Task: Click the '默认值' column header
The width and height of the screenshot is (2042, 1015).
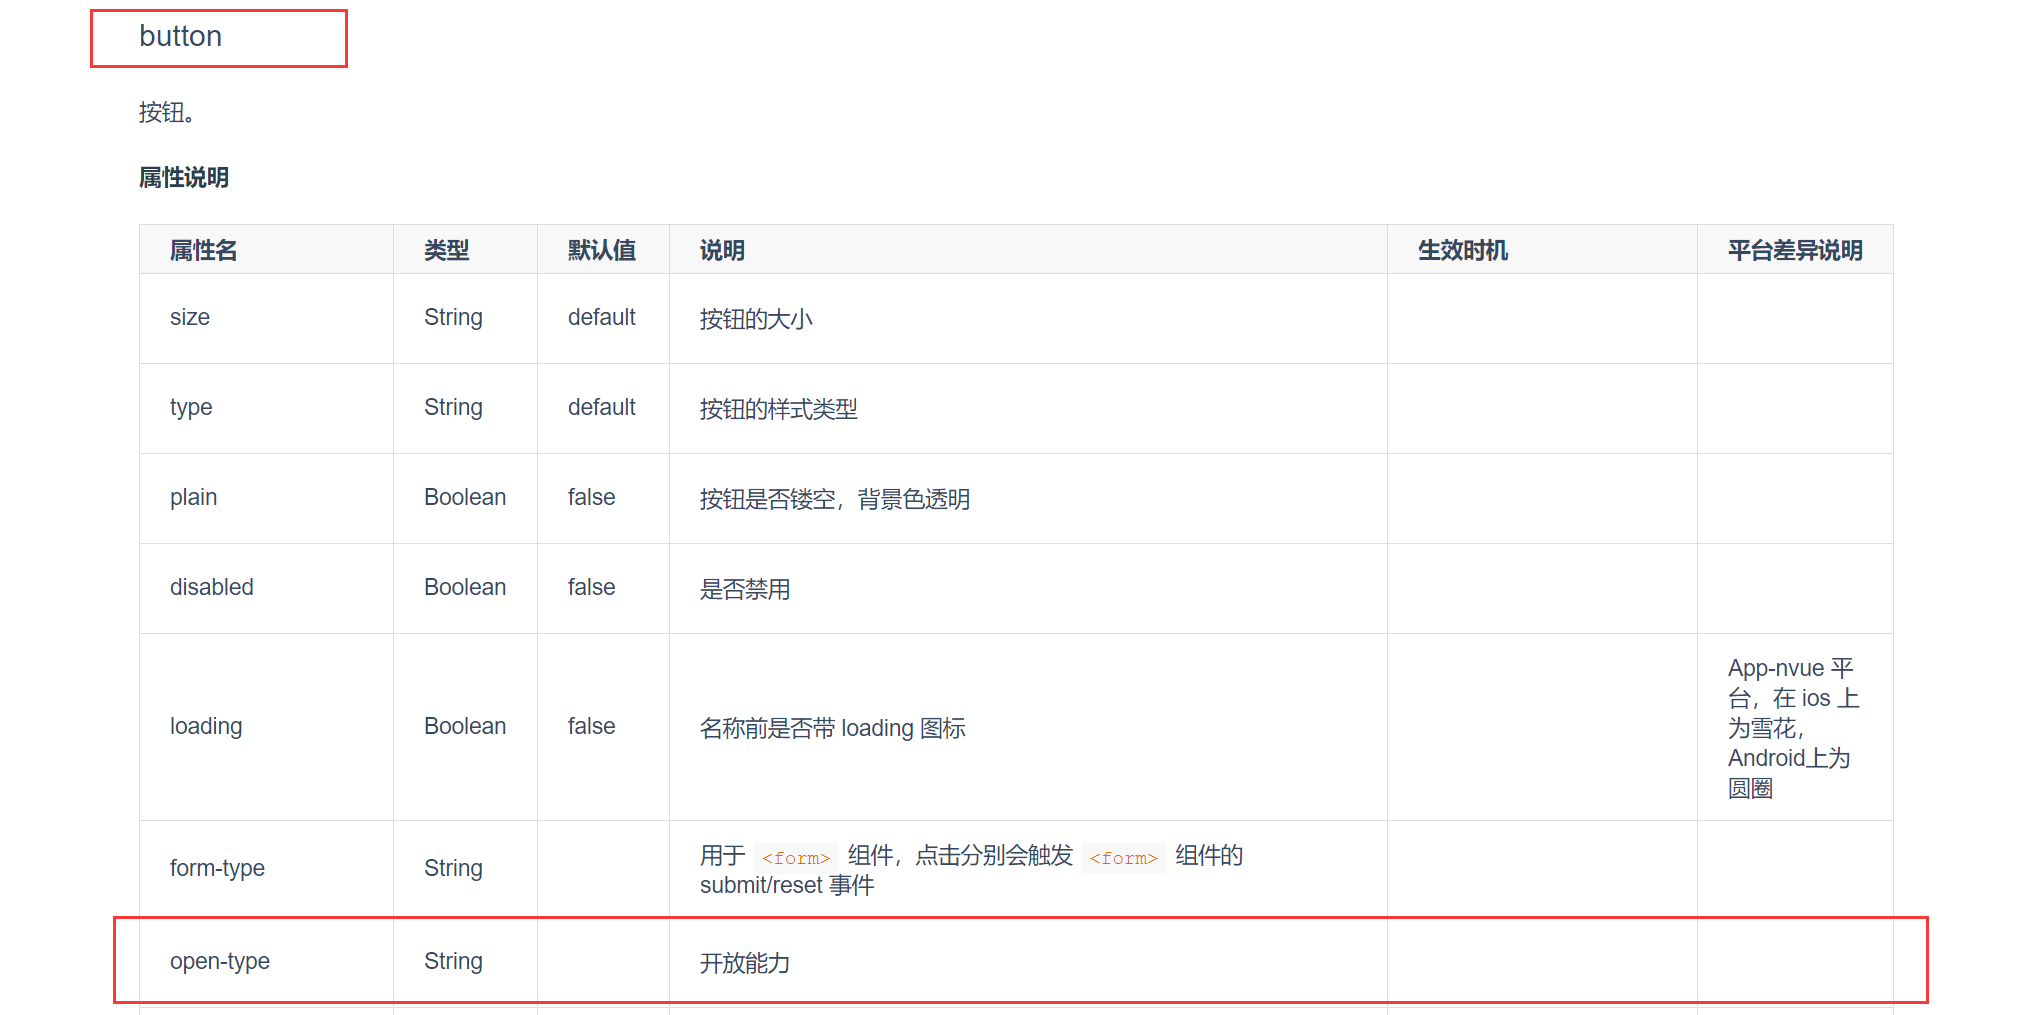Action: pyautogui.click(x=602, y=250)
